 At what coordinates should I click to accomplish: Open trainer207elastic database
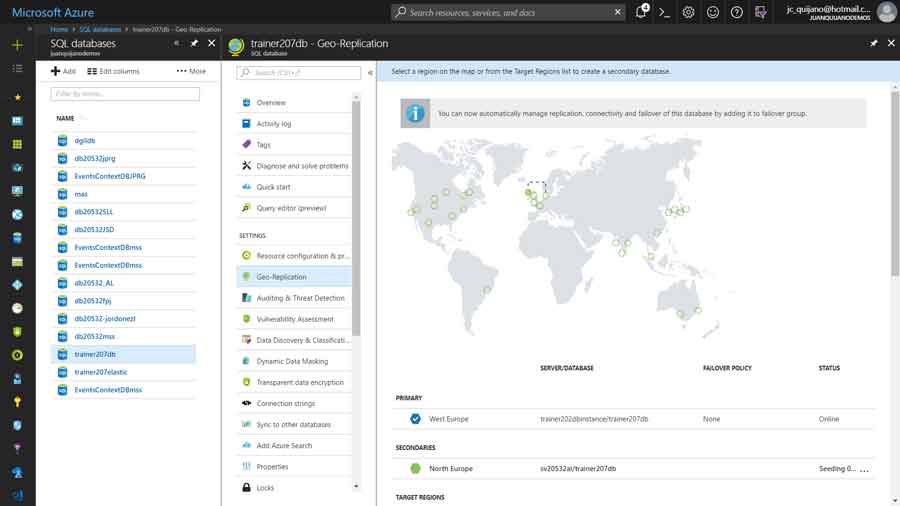click(x=100, y=372)
